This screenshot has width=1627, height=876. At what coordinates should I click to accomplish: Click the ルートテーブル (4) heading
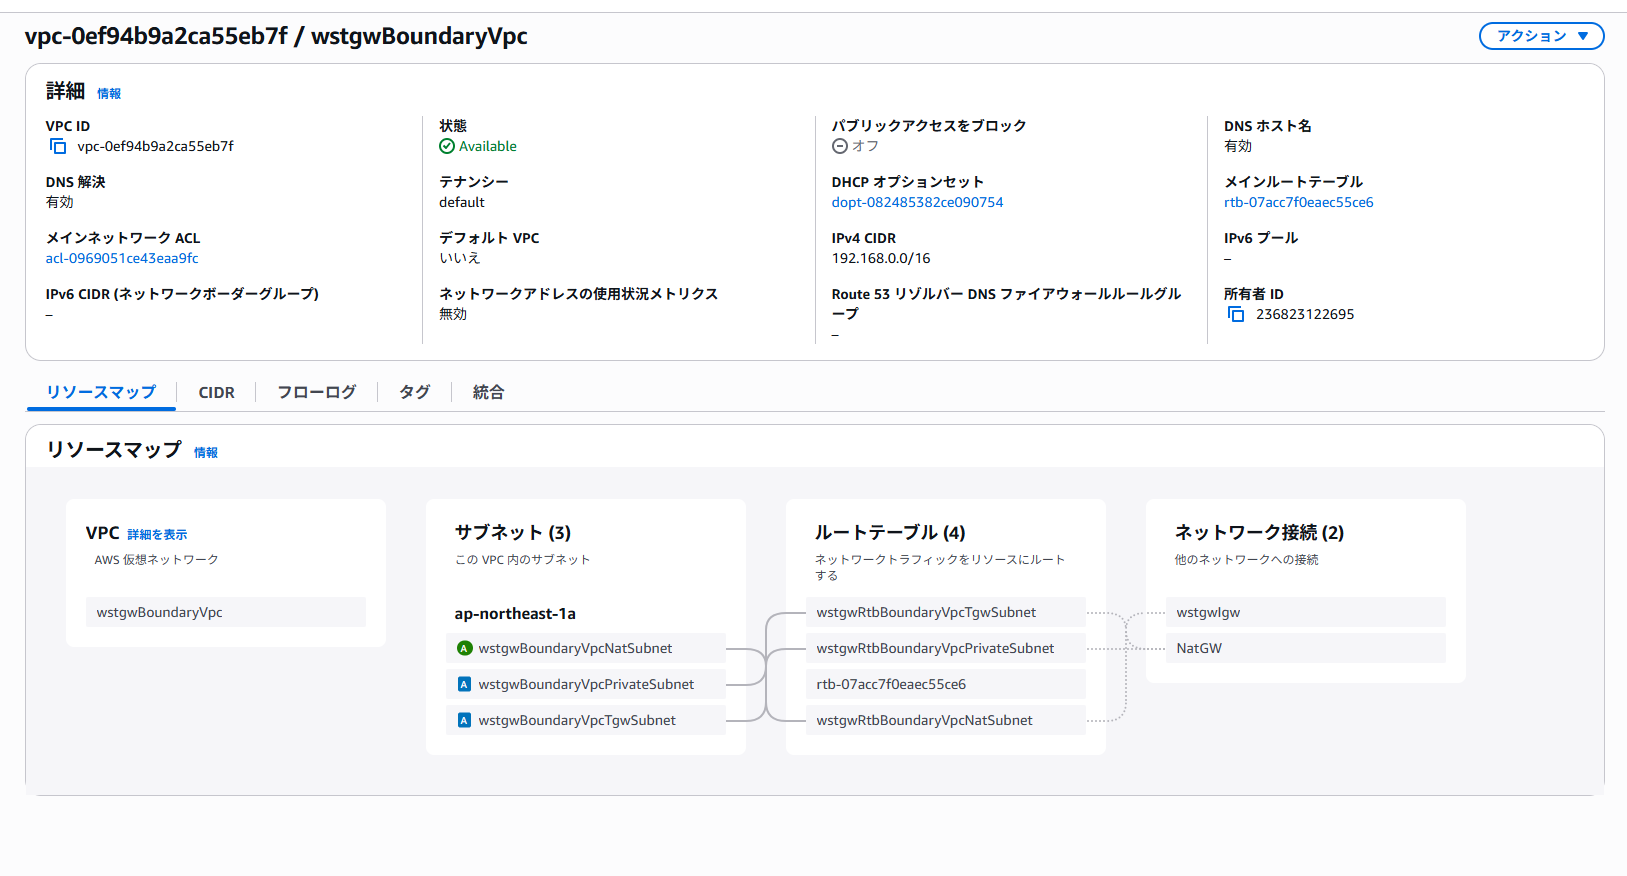(890, 532)
